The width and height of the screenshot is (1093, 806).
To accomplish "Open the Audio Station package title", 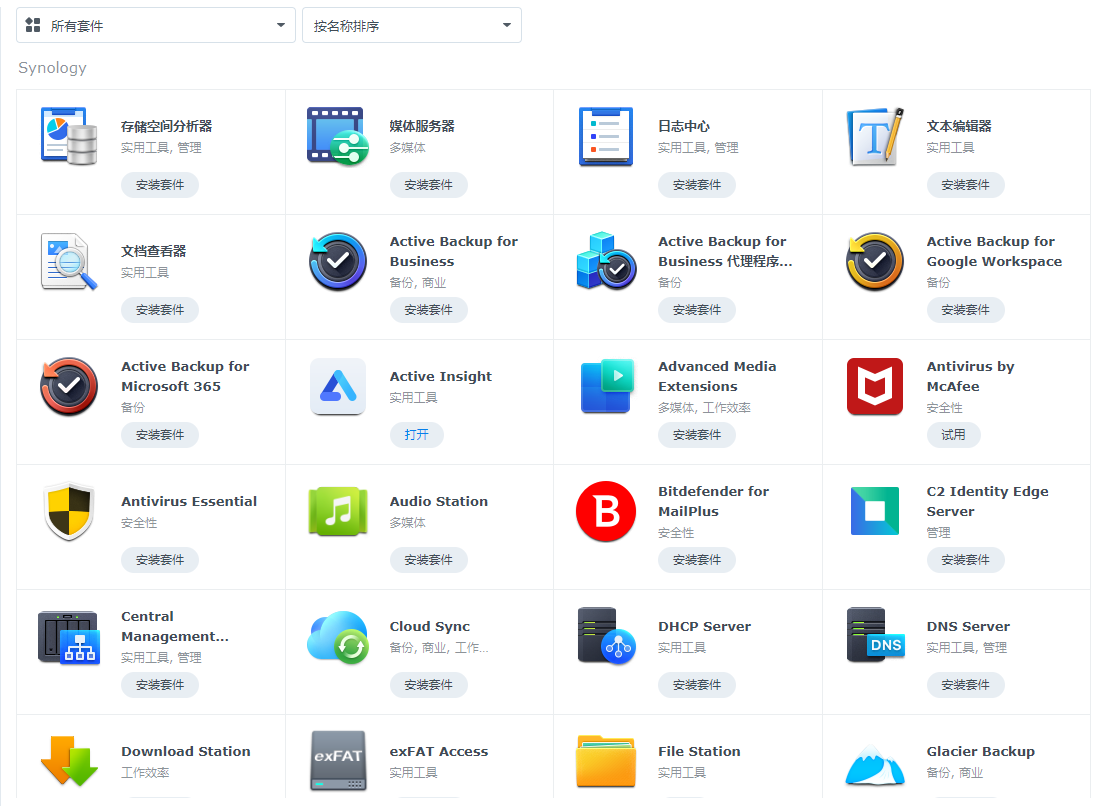I will [438, 501].
